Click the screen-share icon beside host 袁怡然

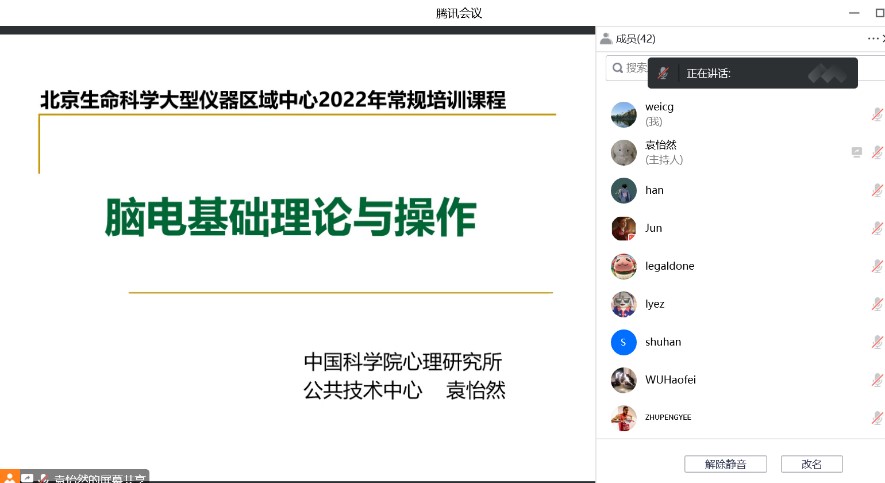[x=857, y=152]
